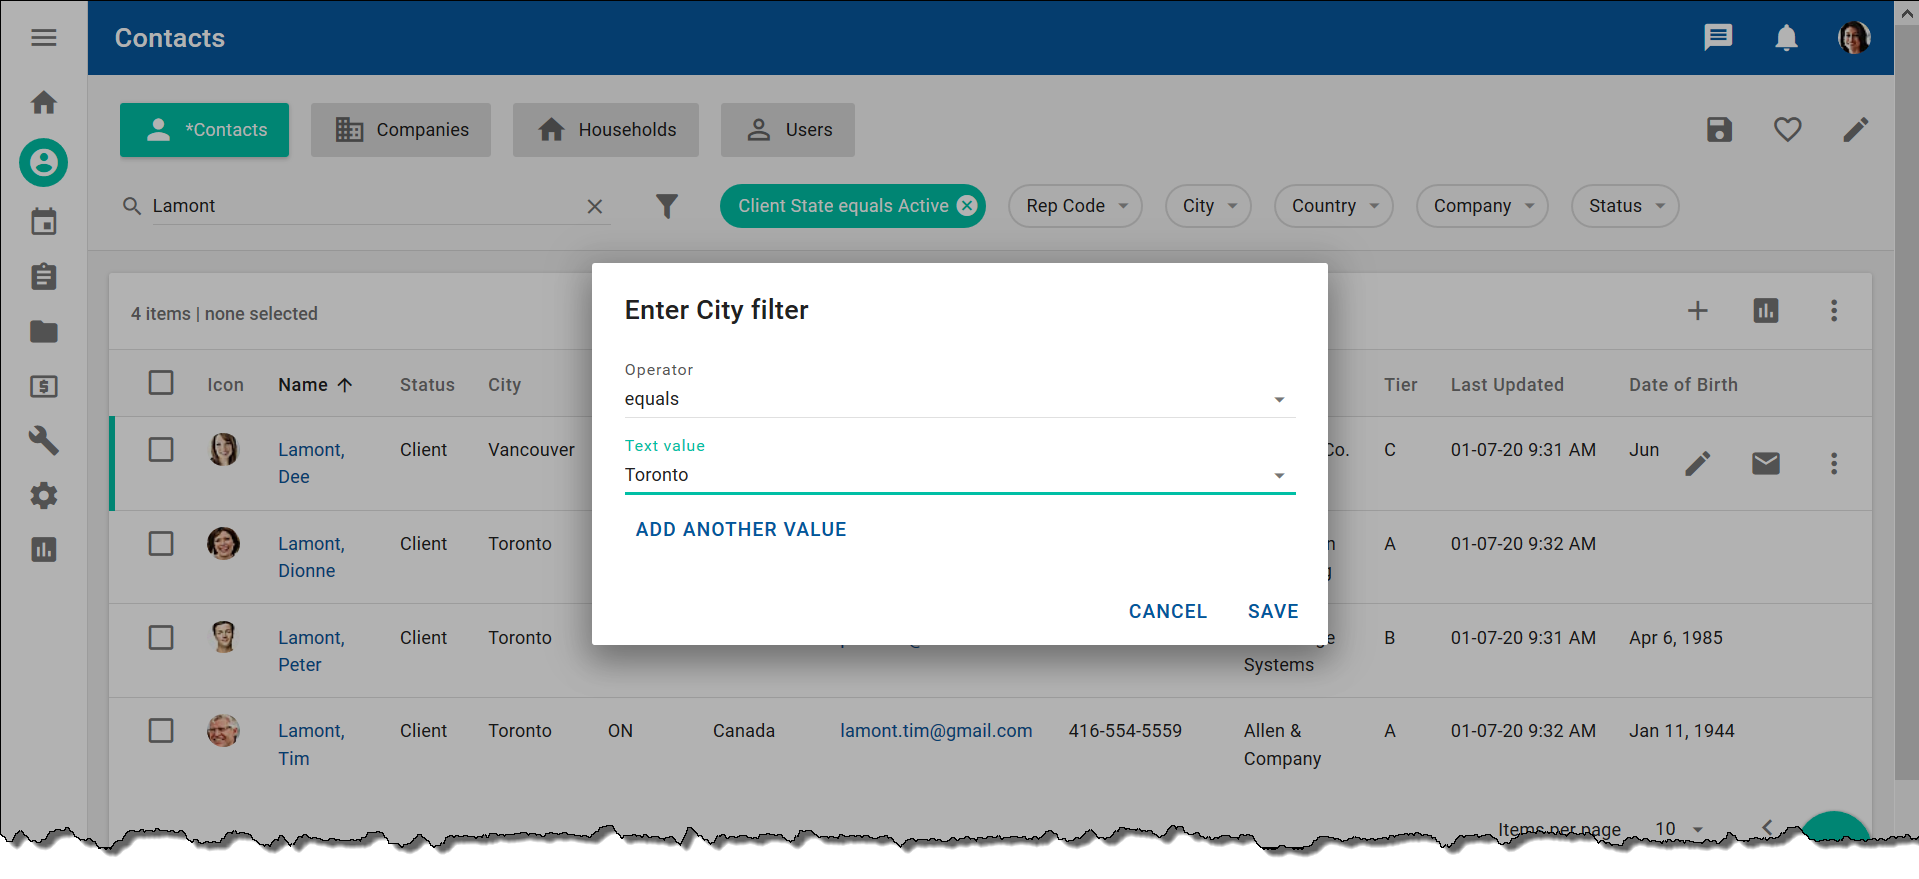This screenshot has height=879, width=1919.
Task: Open the notifications bell
Action: [x=1786, y=38]
